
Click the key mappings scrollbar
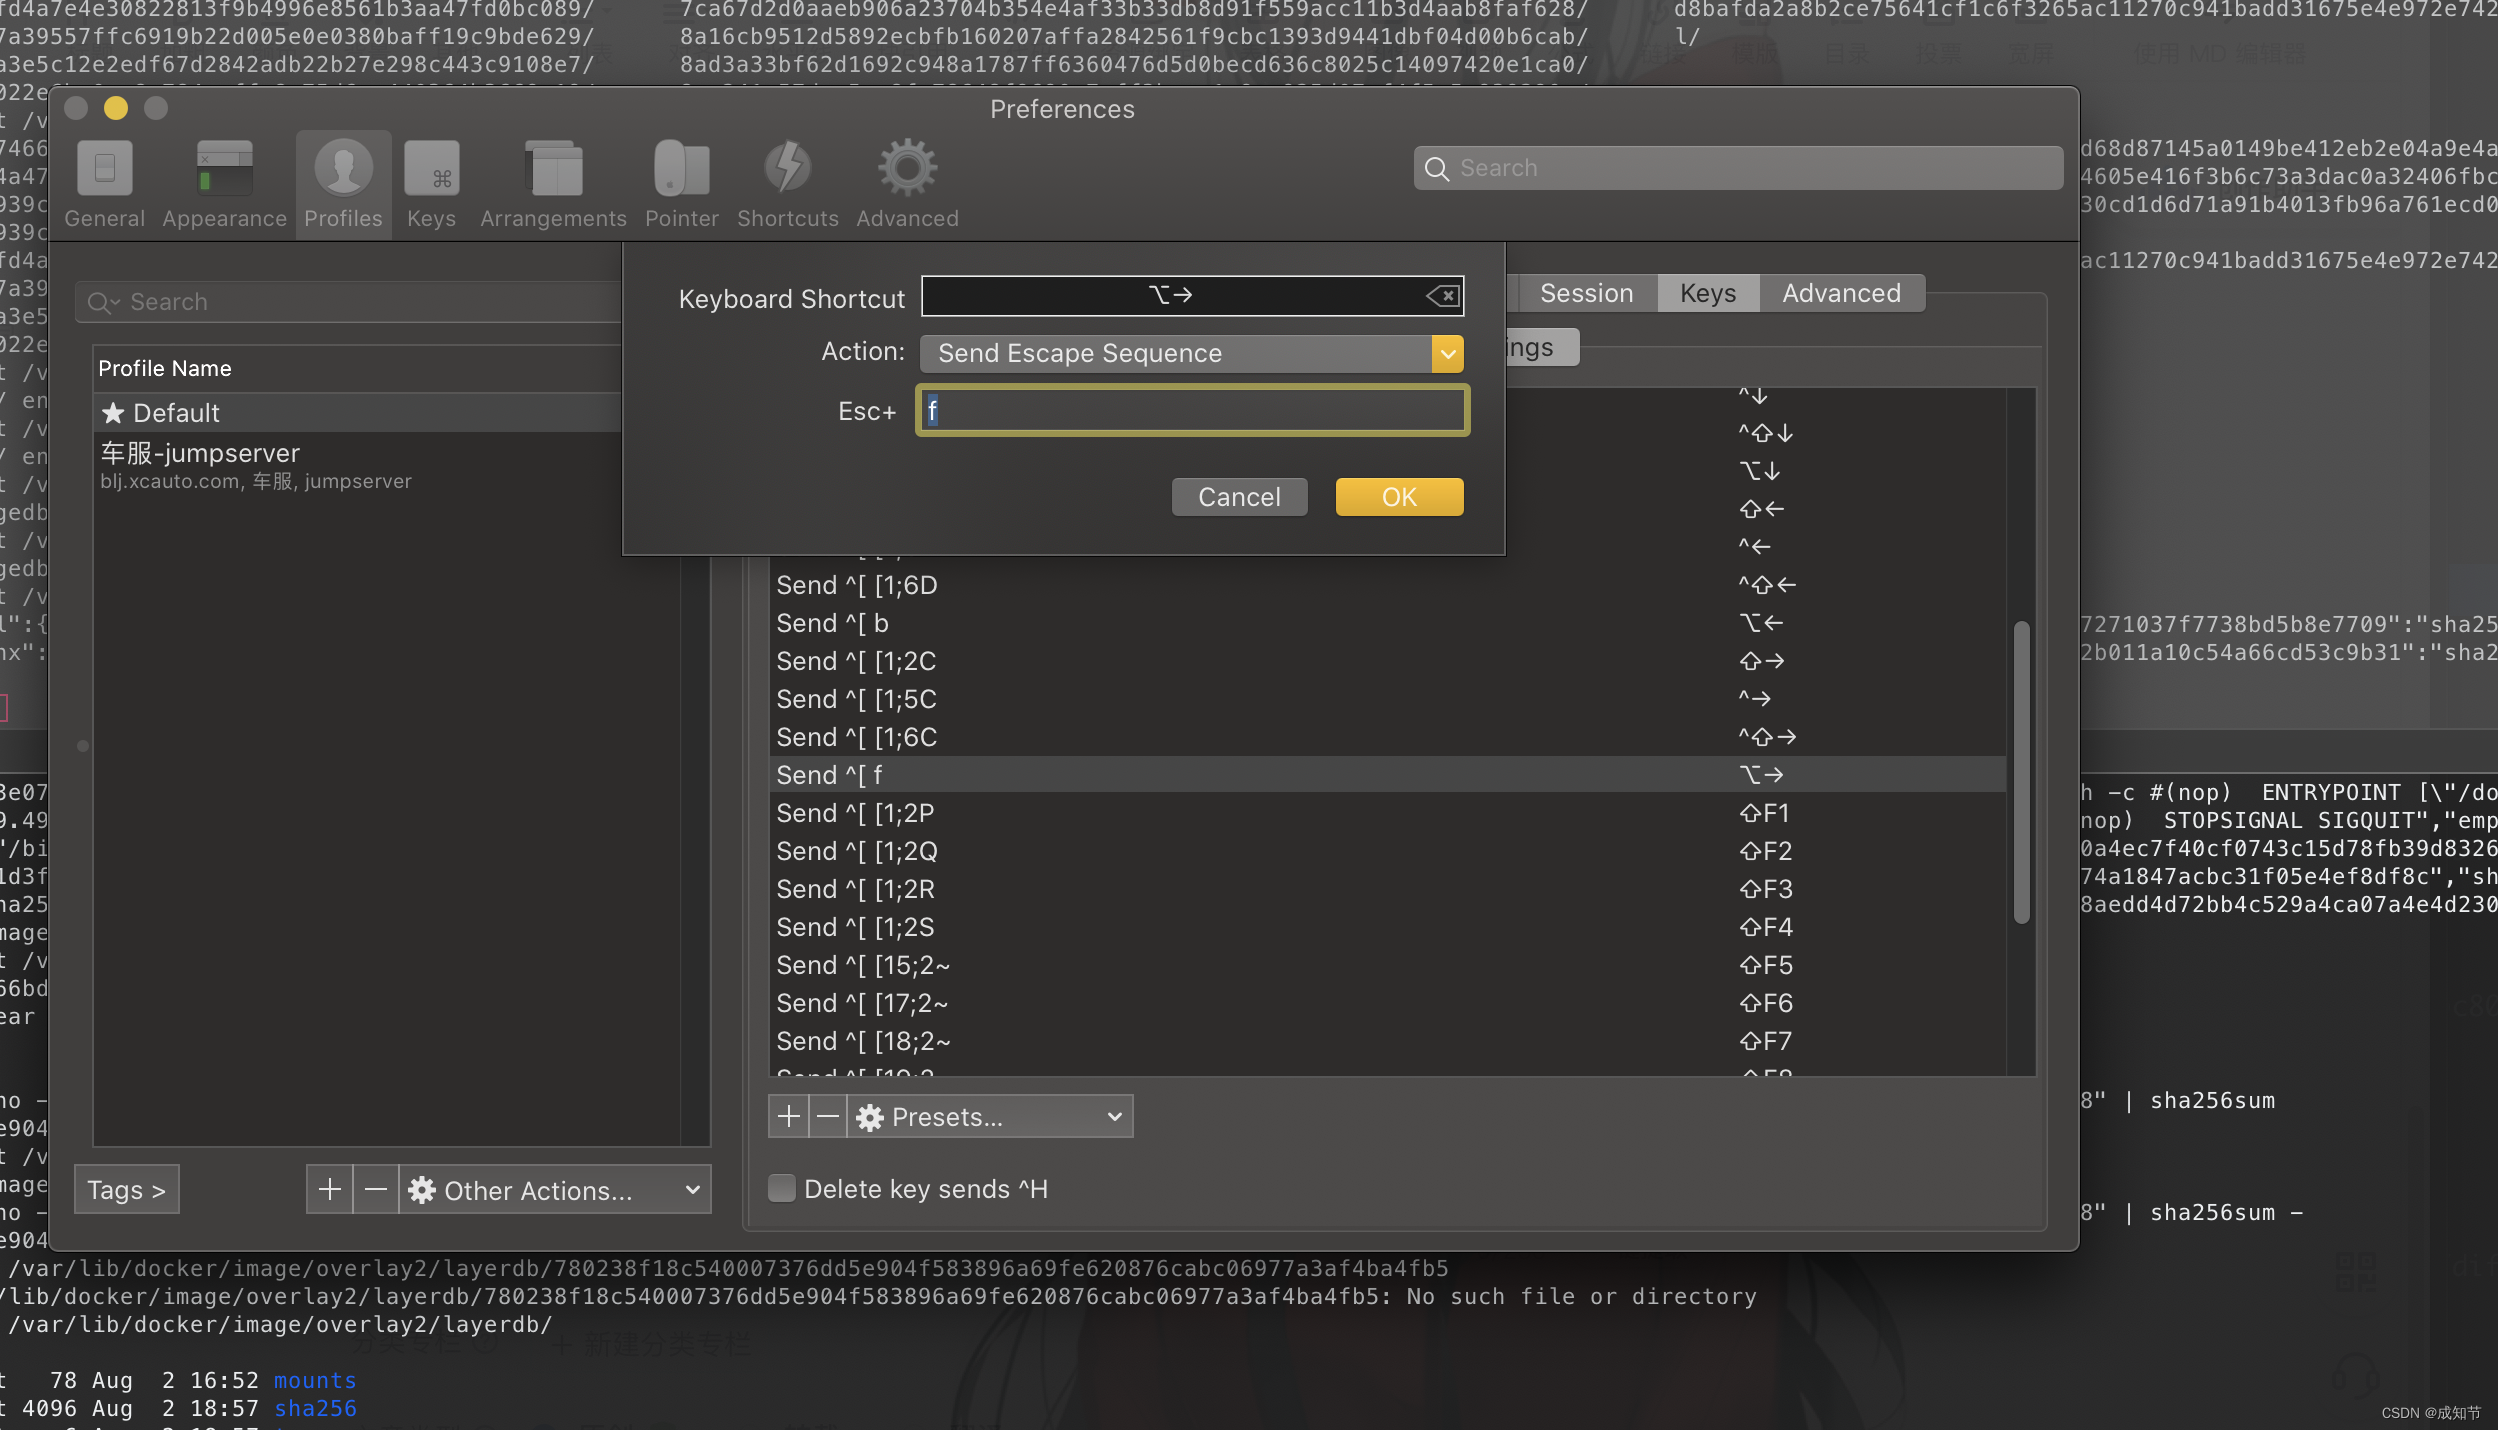coord(2020,770)
